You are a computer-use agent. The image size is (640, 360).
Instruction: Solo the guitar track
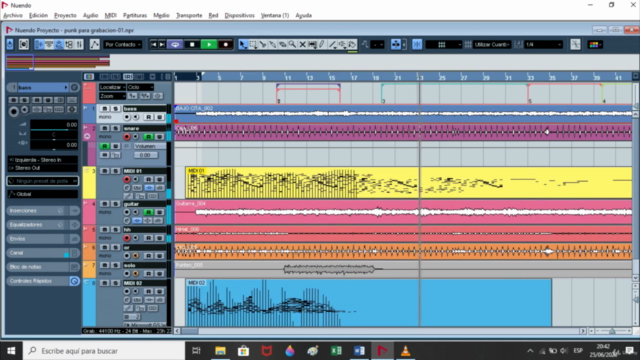(x=116, y=204)
